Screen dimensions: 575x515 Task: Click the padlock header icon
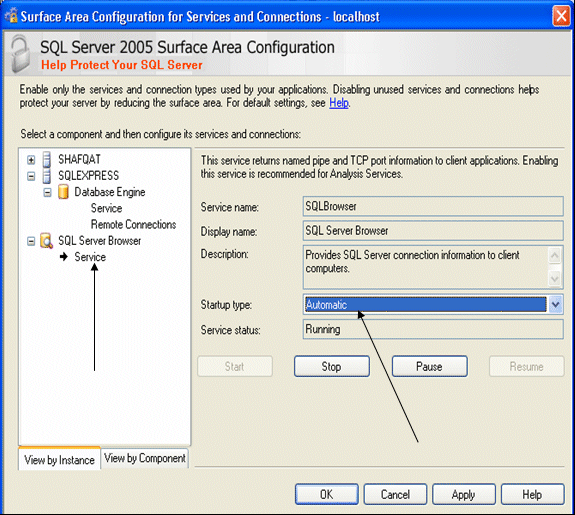(x=21, y=54)
